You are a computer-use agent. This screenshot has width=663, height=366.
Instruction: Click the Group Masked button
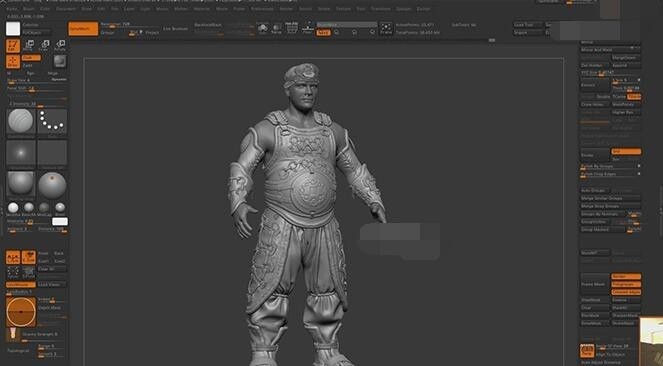click(603, 229)
